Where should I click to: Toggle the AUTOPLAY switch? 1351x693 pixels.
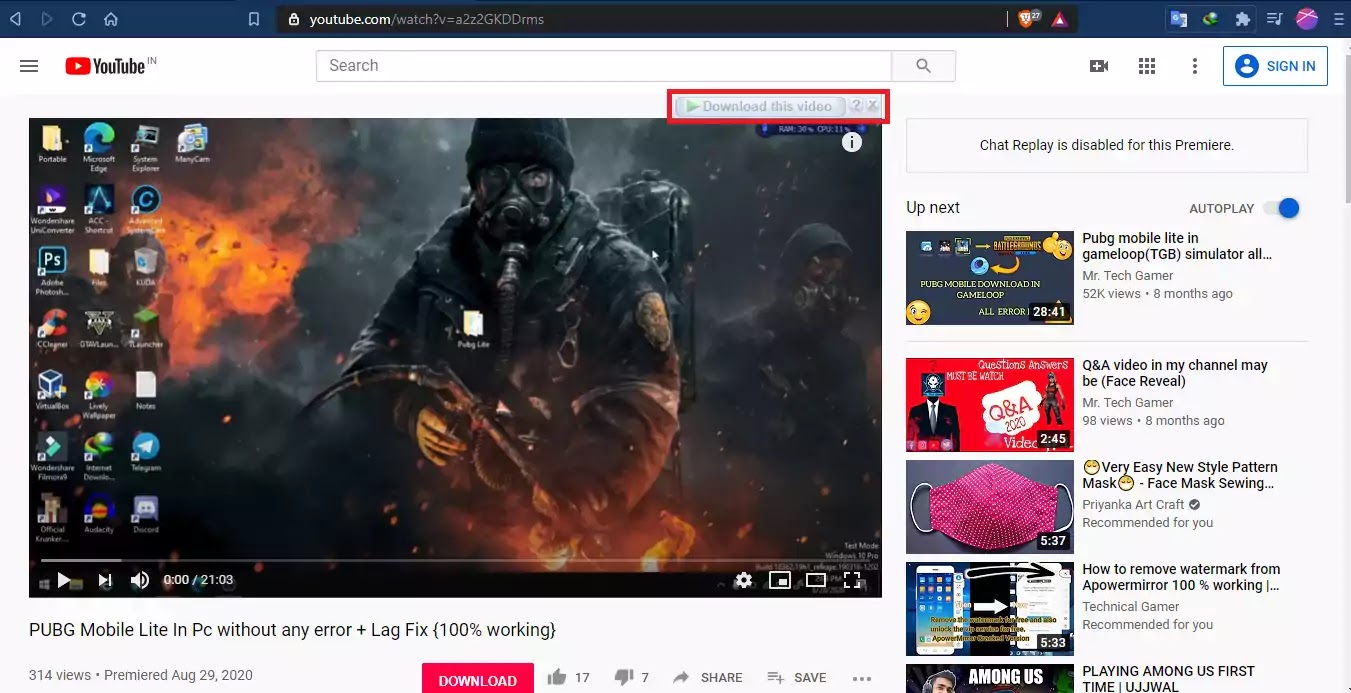click(x=1281, y=208)
